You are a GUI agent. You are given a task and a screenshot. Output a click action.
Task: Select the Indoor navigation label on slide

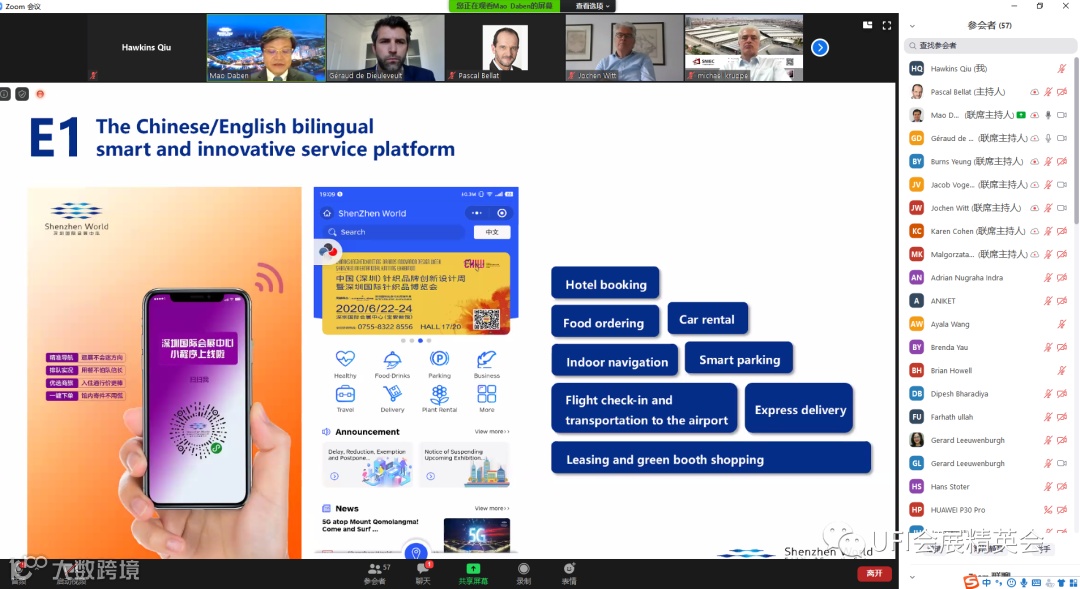pos(616,362)
